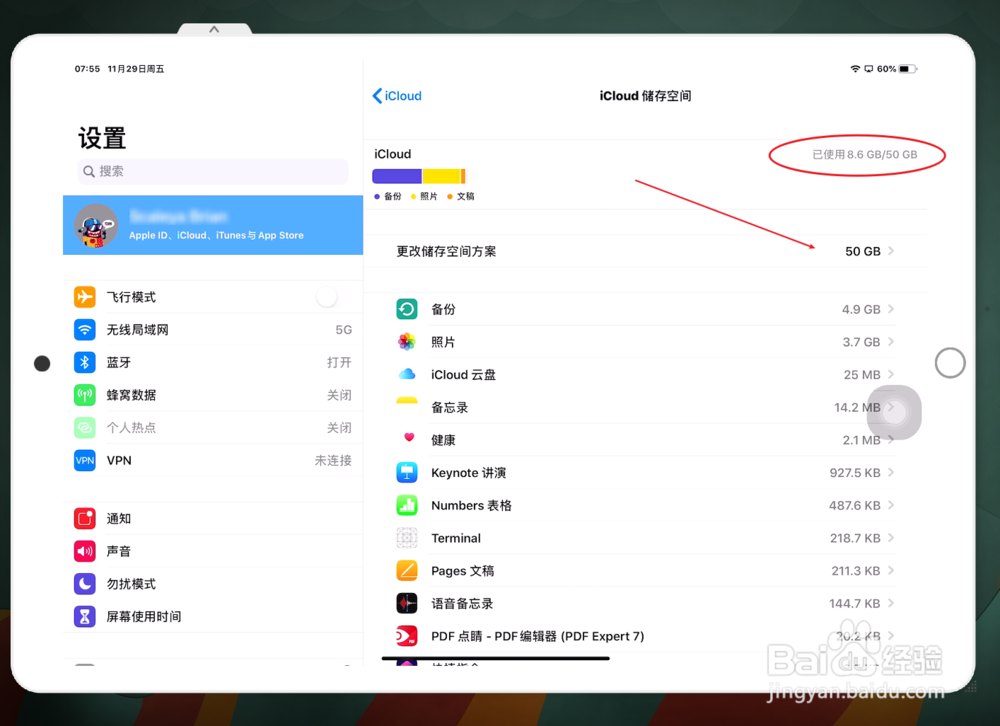The image size is (1000, 726).
Task: Tap the Voice Memos (语音备忘录) icon
Action: pos(407,603)
